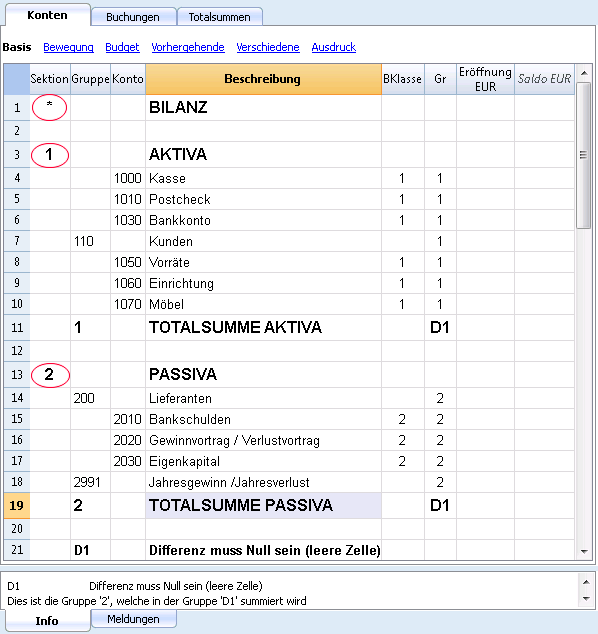The width and height of the screenshot is (598, 634).
Task: Select the Konten tab
Action: pos(47,15)
